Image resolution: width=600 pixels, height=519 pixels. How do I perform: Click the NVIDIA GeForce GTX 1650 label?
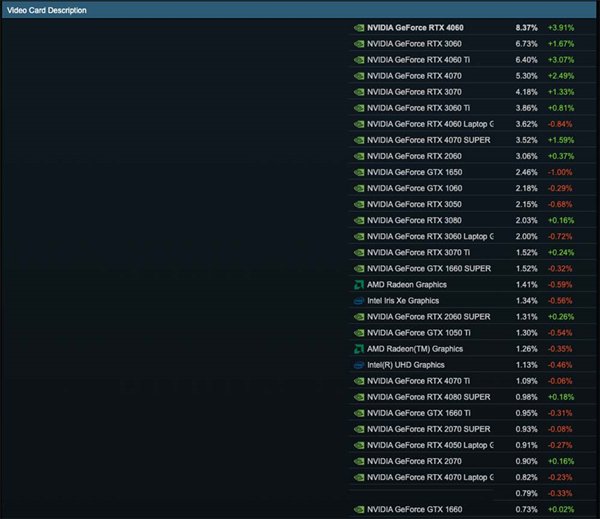pyautogui.click(x=414, y=173)
